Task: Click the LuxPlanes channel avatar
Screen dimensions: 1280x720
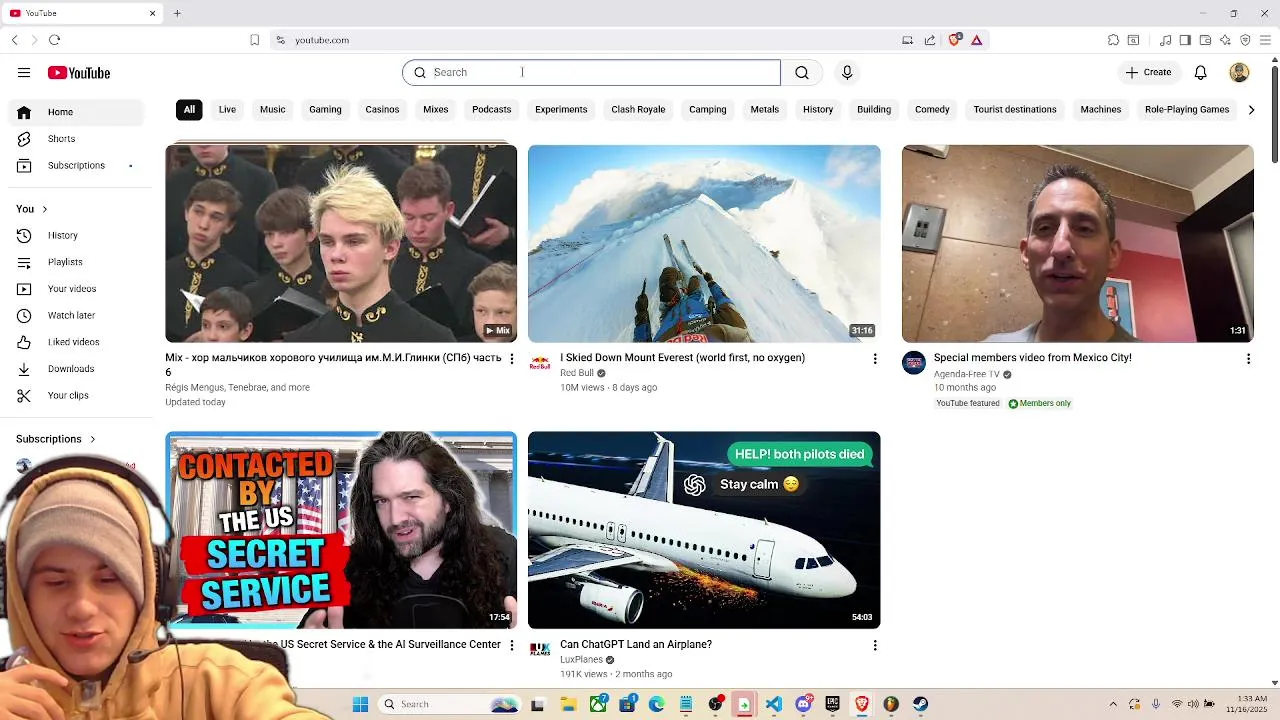Action: (x=540, y=650)
